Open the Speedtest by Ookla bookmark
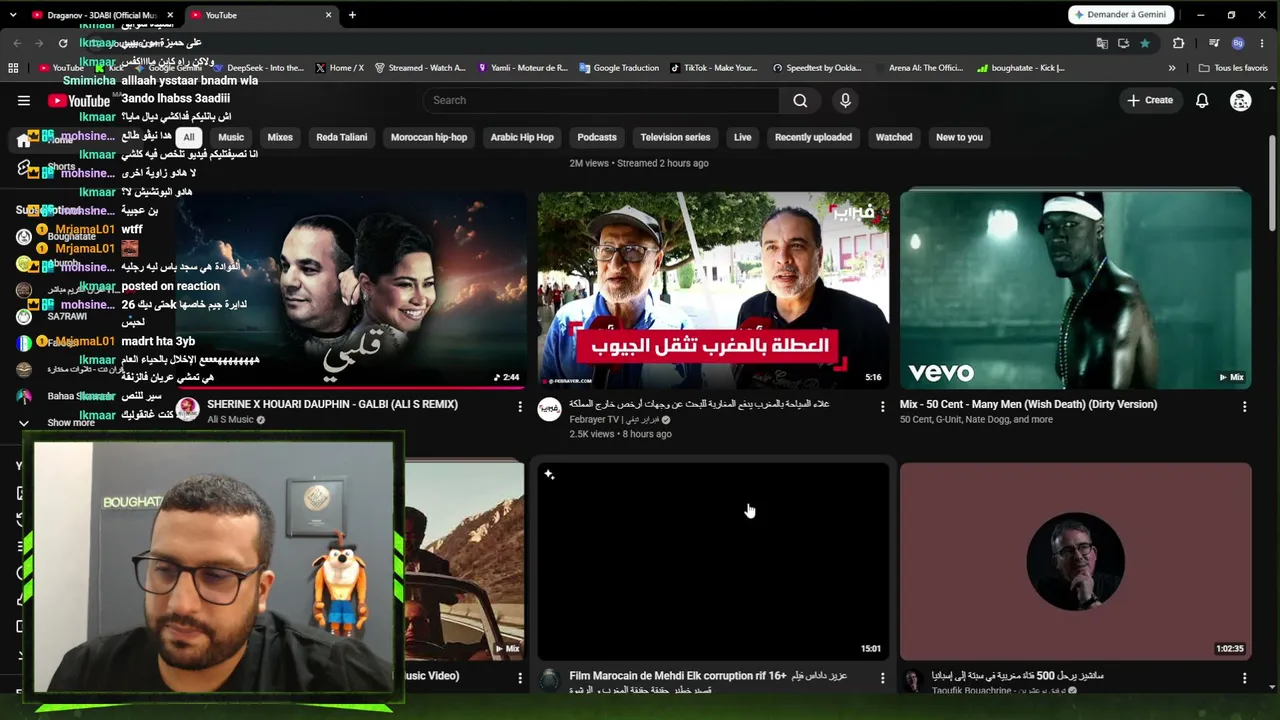Viewport: 1280px width, 720px height. tap(816, 68)
